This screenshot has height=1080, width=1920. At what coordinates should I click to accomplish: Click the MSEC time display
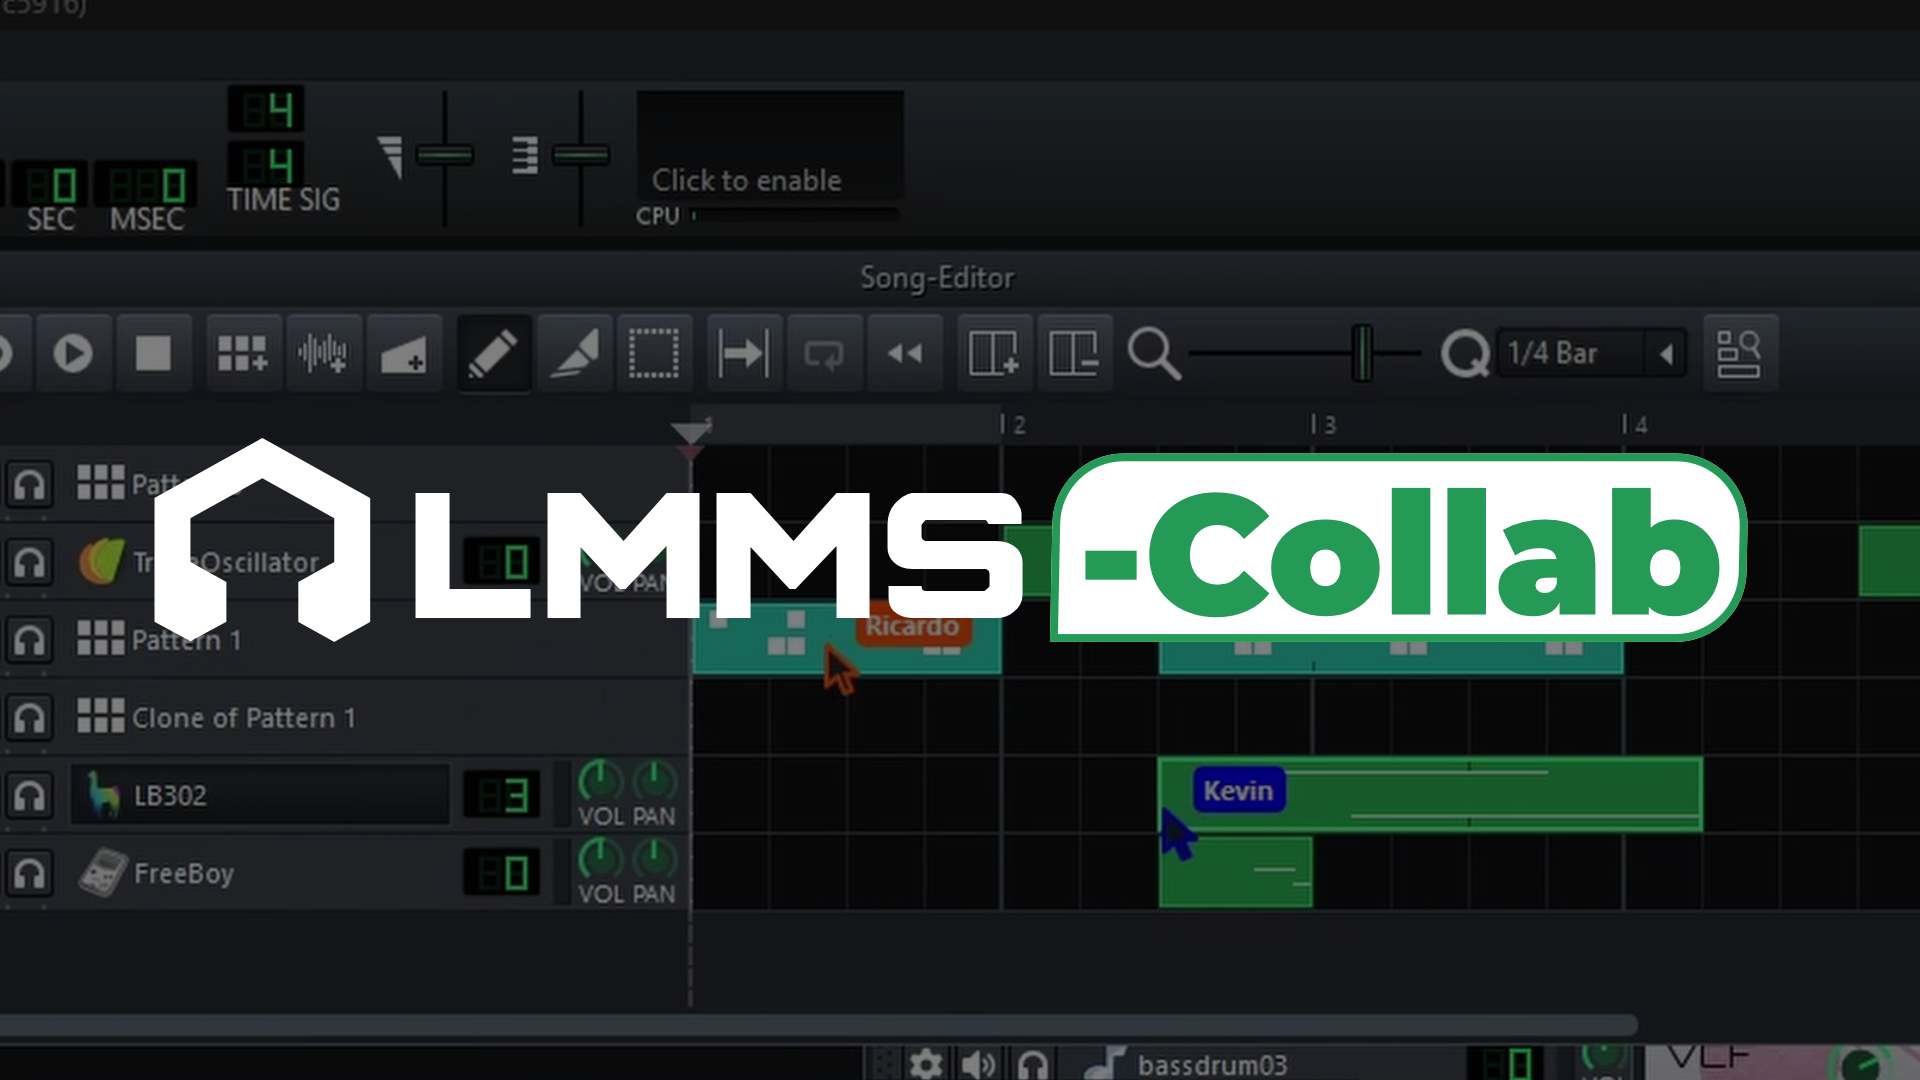(146, 185)
